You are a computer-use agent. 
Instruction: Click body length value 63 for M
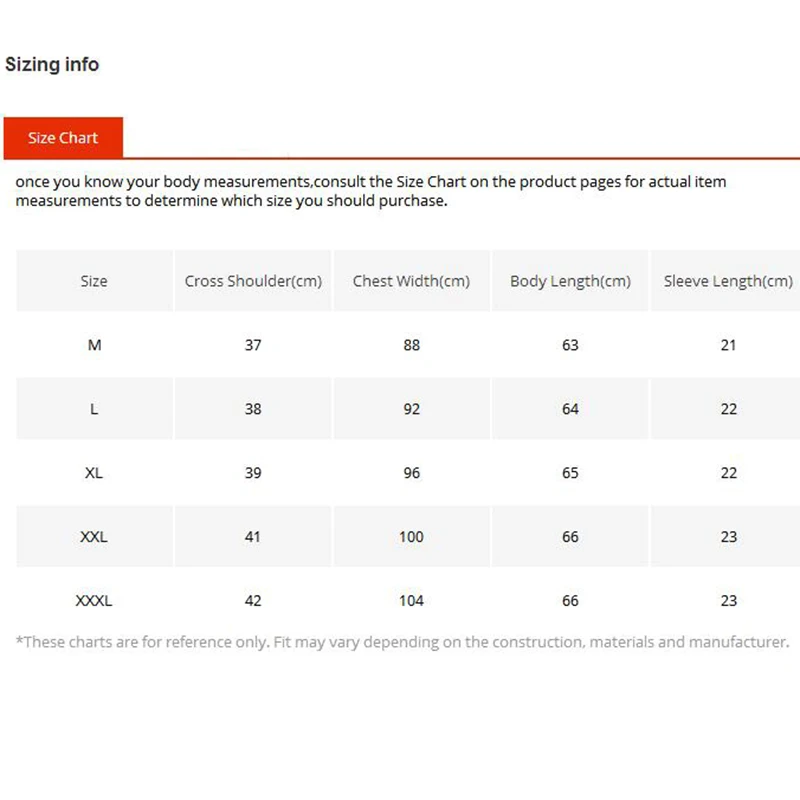coord(570,345)
